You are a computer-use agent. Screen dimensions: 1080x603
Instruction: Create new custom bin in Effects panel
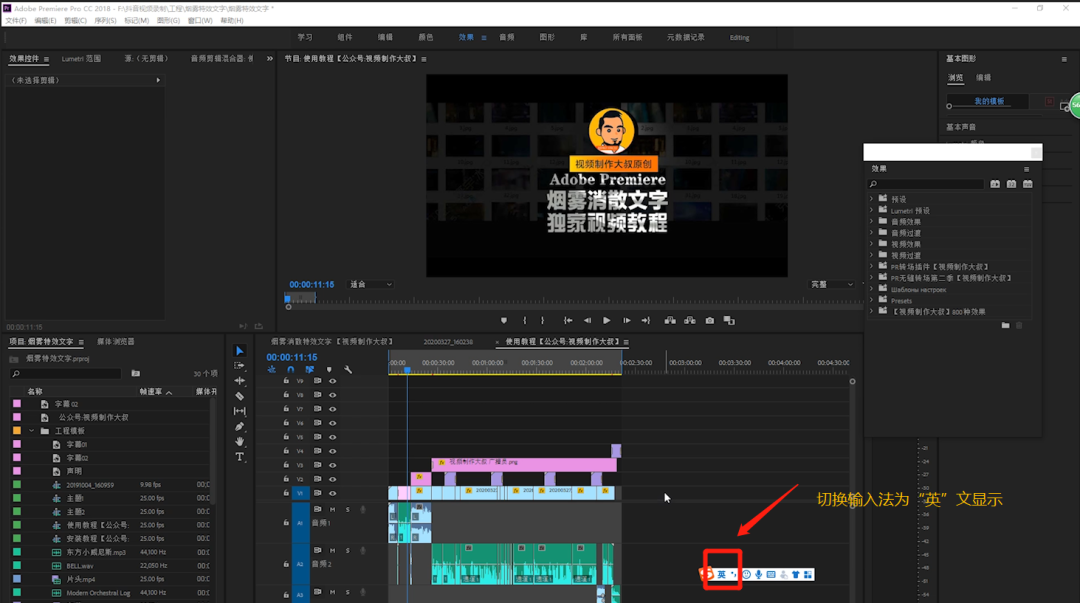click(x=1006, y=325)
